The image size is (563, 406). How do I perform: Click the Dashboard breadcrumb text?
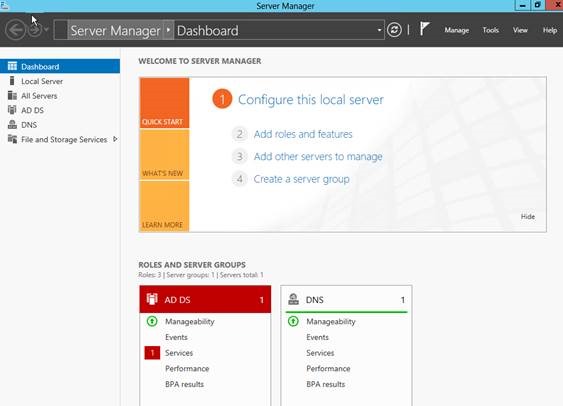pyautogui.click(x=208, y=31)
